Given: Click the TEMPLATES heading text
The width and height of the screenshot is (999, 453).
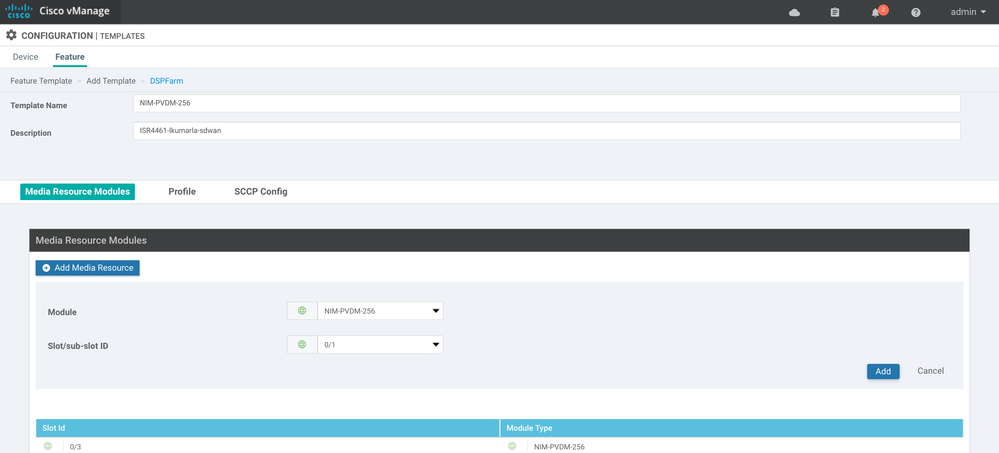Looking at the screenshot, I should tap(122, 36).
